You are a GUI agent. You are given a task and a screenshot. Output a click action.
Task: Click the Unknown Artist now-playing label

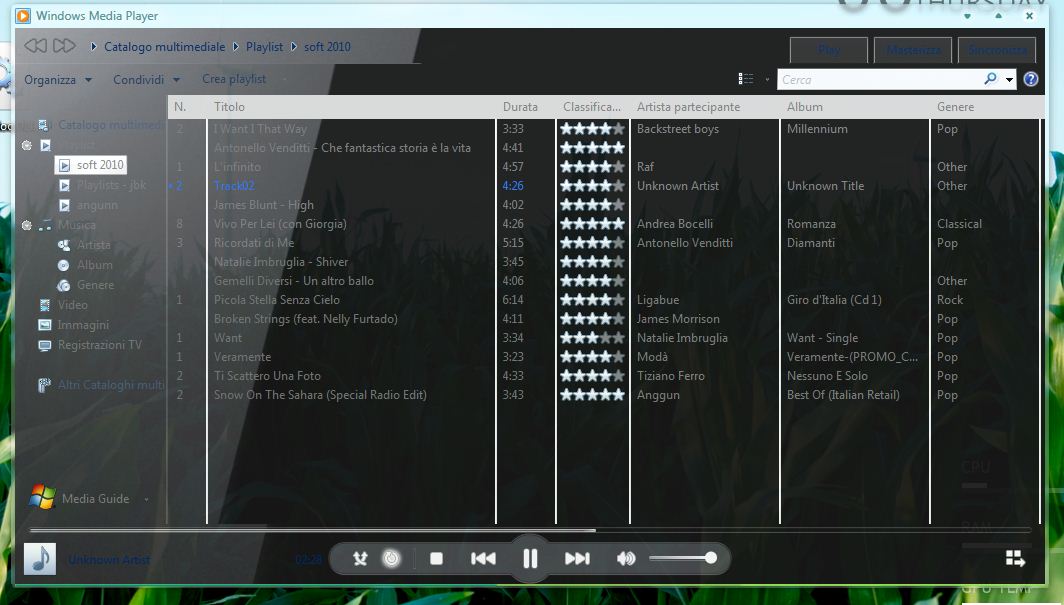pos(109,560)
